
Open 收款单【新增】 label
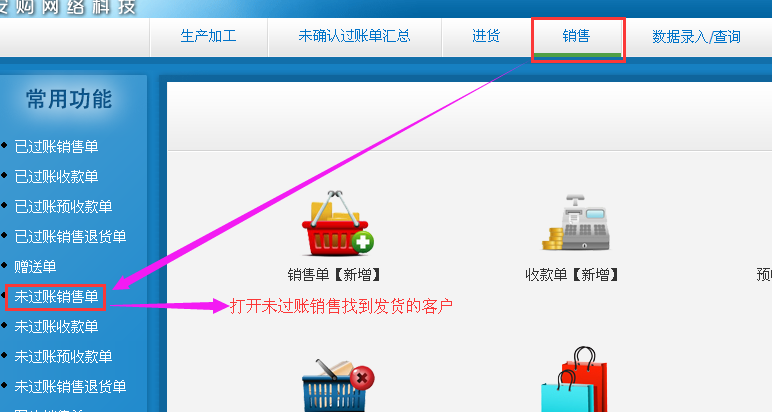pyautogui.click(x=572, y=275)
